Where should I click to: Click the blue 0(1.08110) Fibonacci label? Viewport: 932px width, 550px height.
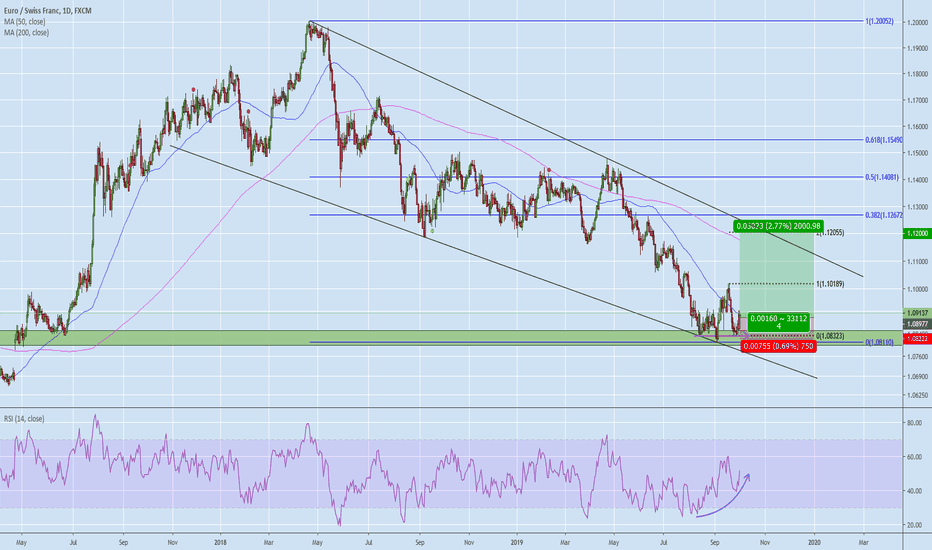[879, 342]
